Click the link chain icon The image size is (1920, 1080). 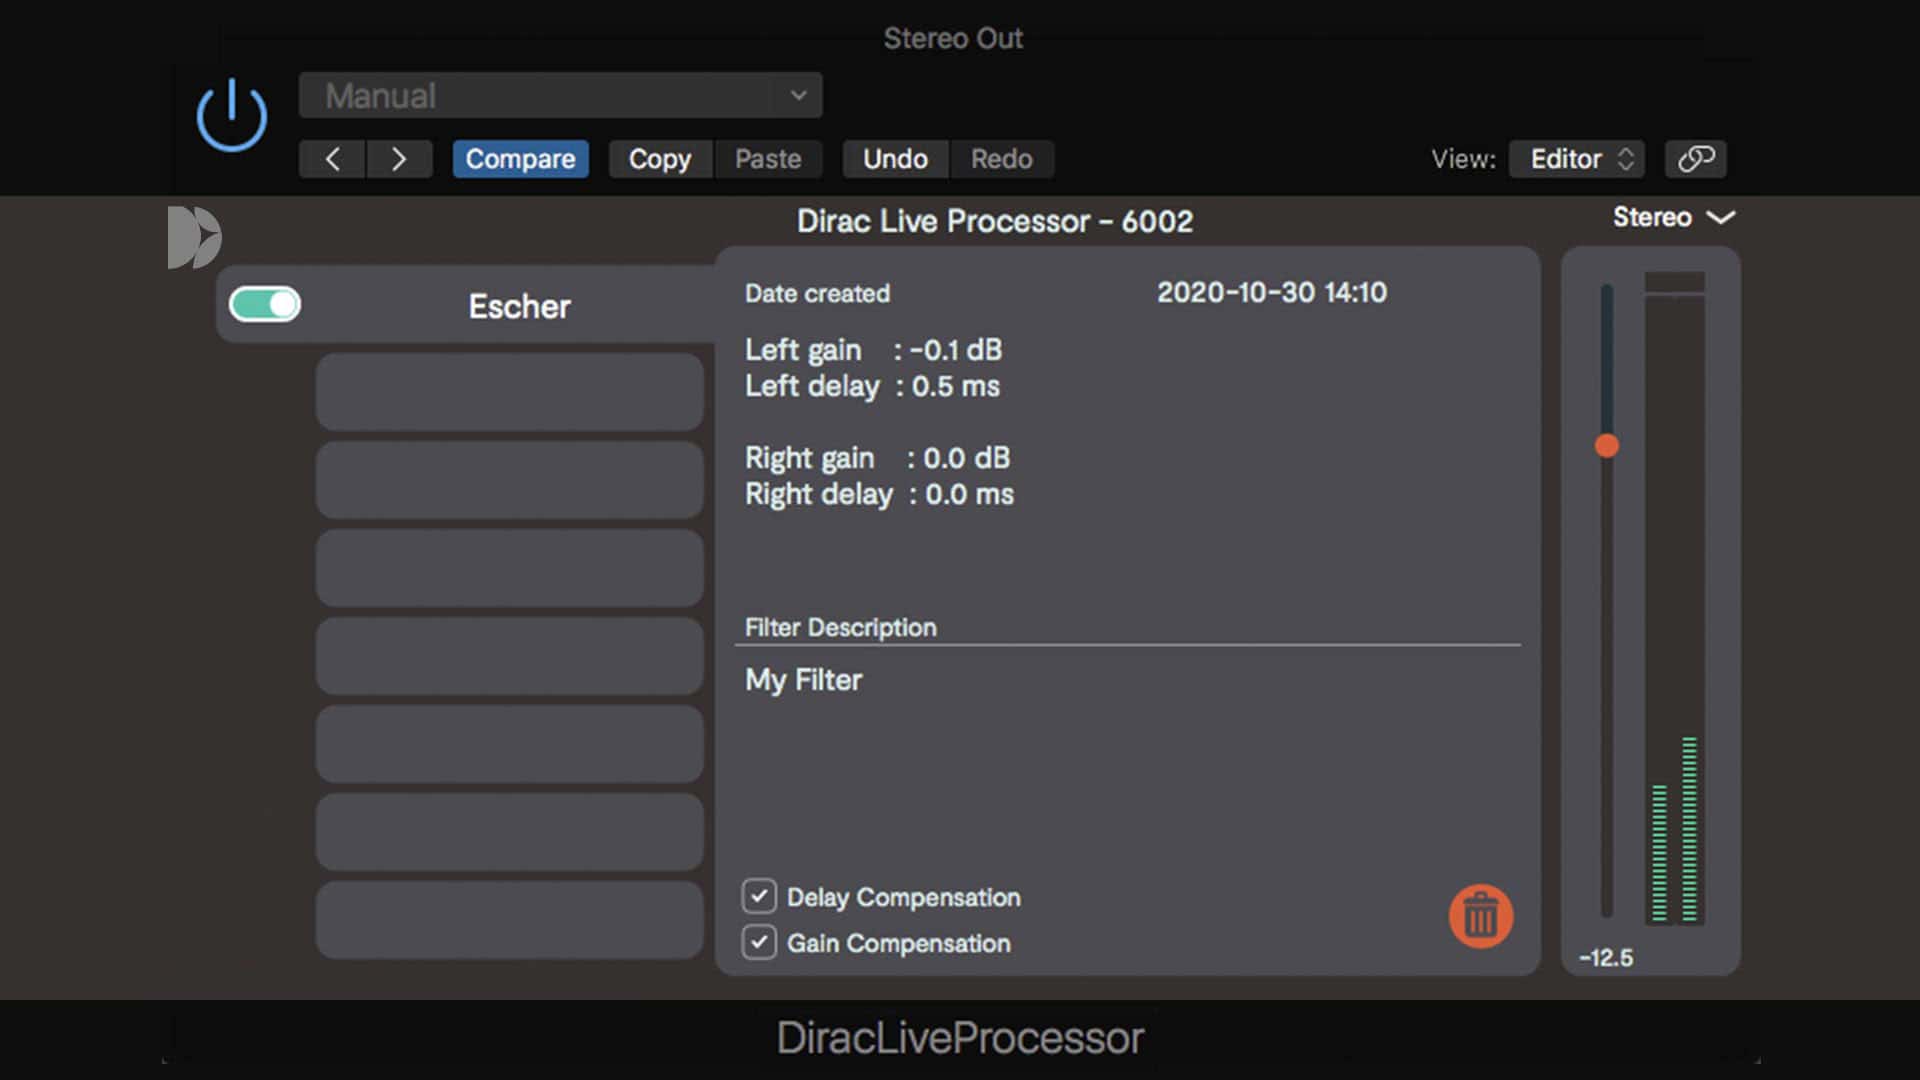pos(1695,159)
